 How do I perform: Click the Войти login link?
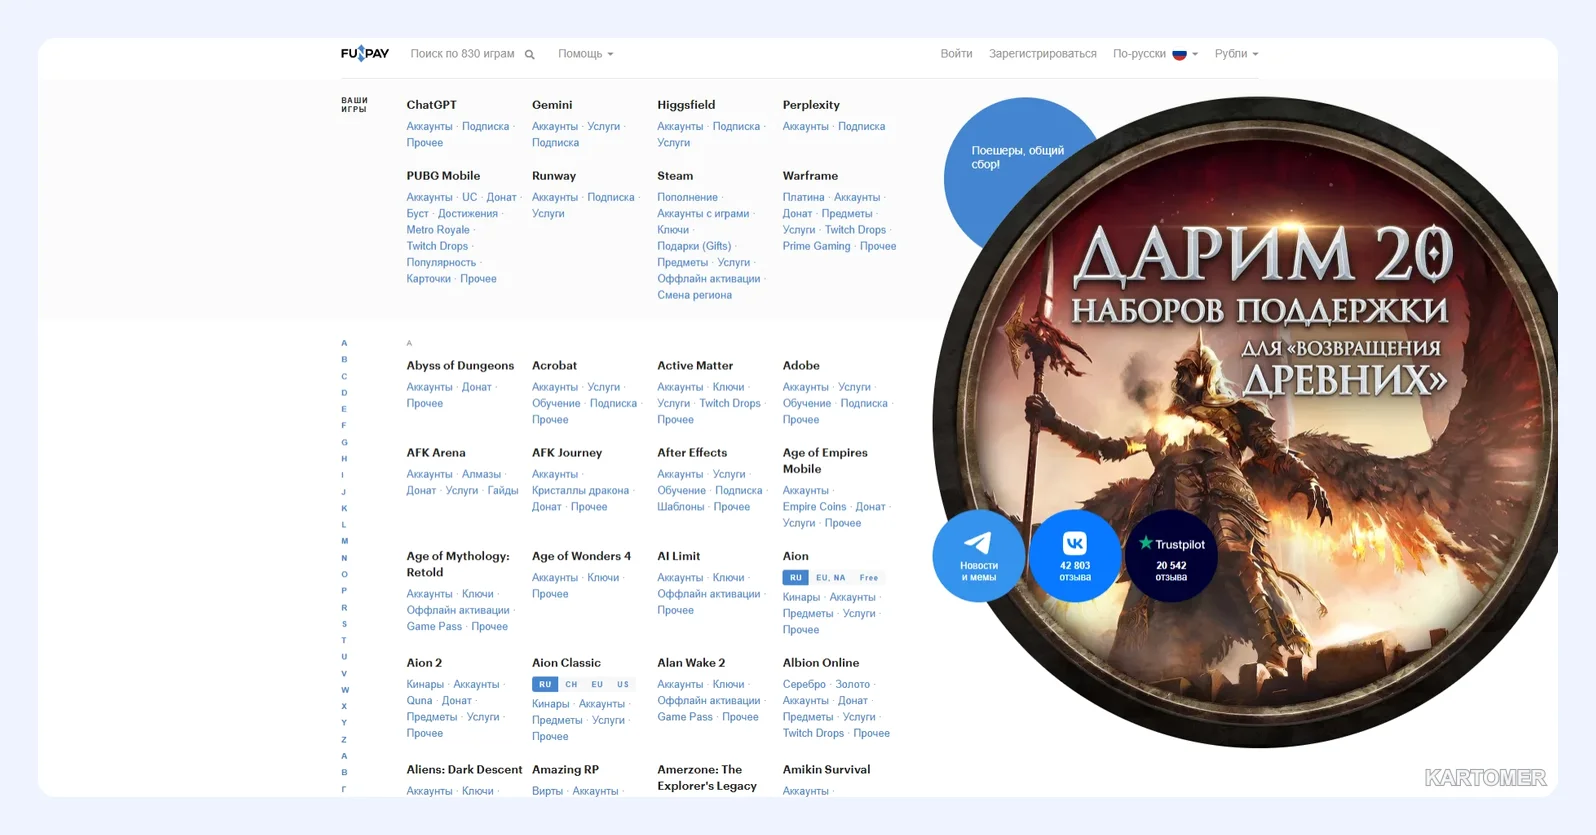pyautogui.click(x=956, y=54)
